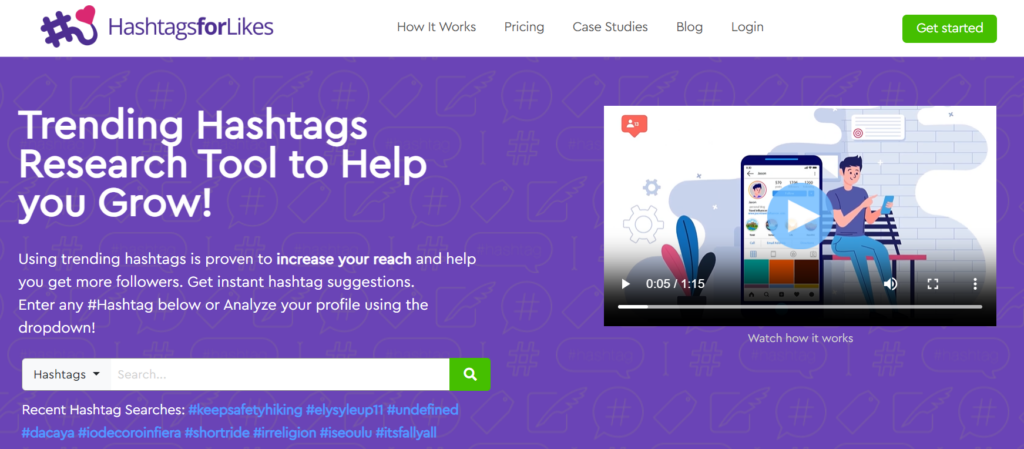Open recent search #iseoulu
This screenshot has width=1024, height=449.
pyautogui.click(x=347, y=433)
